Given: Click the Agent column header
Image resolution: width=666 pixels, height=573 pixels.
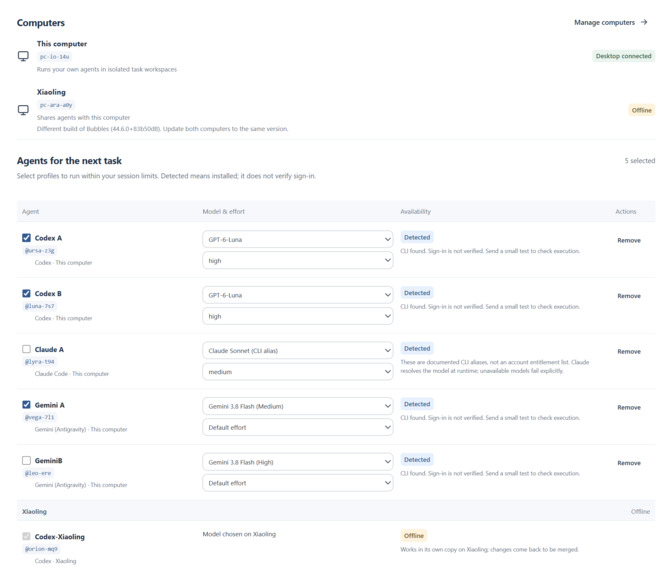Looking at the screenshot, I should coord(30,212).
